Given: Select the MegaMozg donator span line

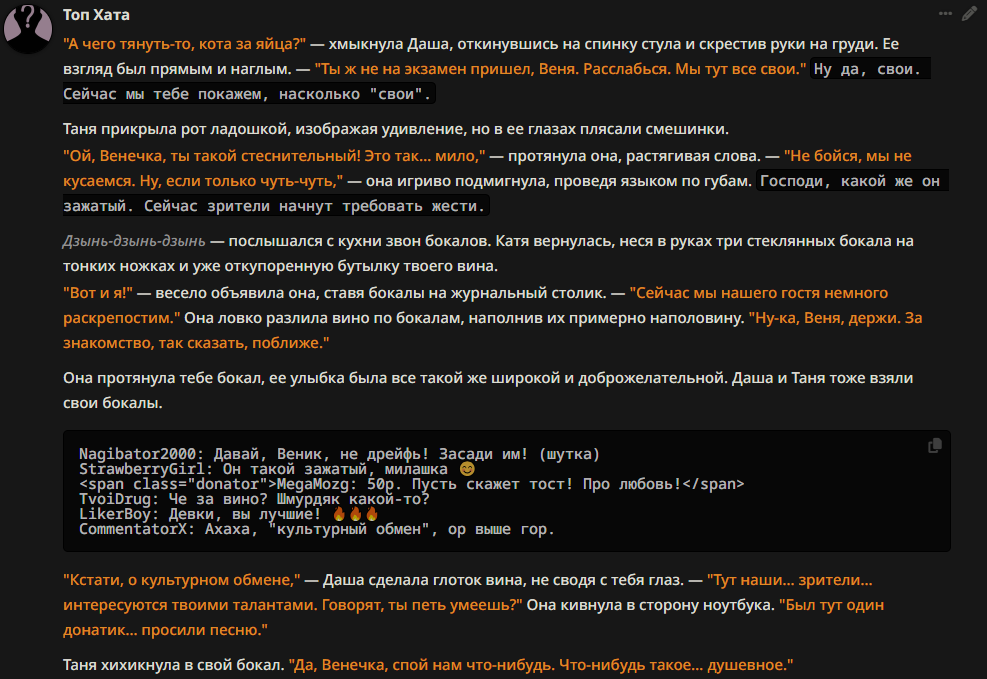Looking at the screenshot, I should (x=412, y=484).
